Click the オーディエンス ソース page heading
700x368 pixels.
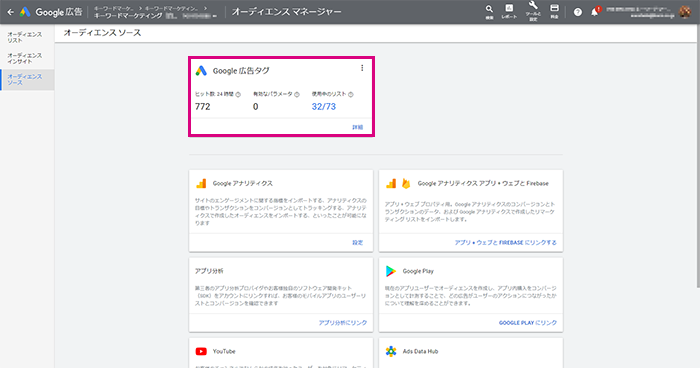point(102,33)
